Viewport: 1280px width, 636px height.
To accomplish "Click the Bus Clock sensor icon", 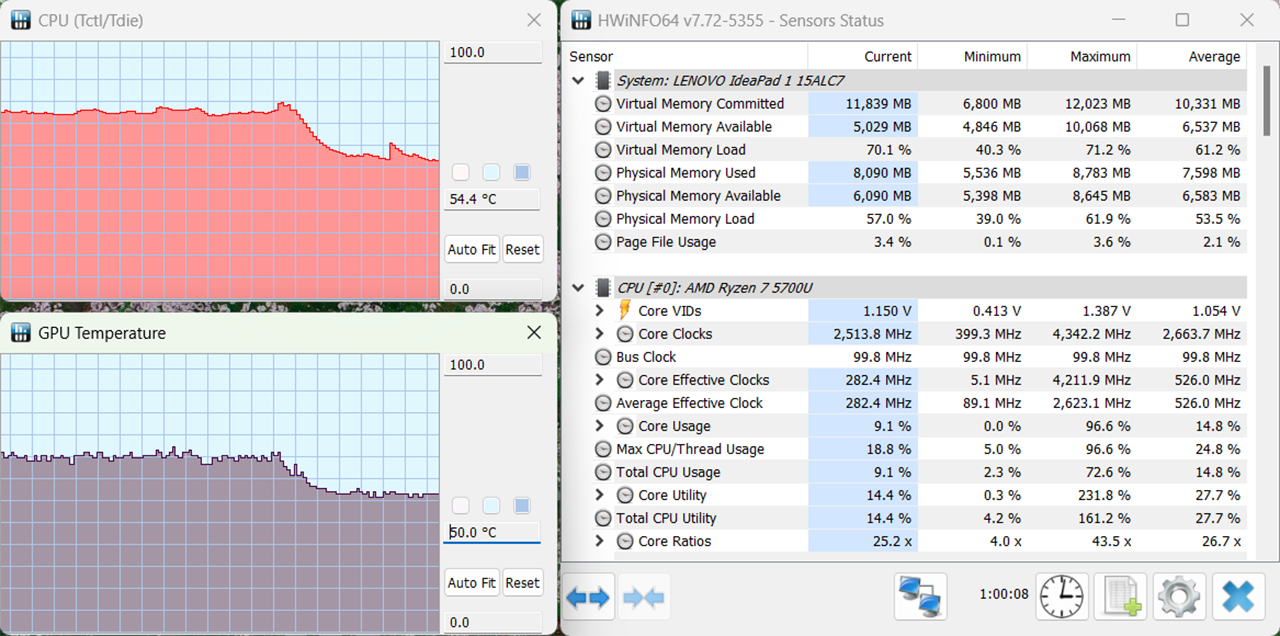I will [x=603, y=357].
